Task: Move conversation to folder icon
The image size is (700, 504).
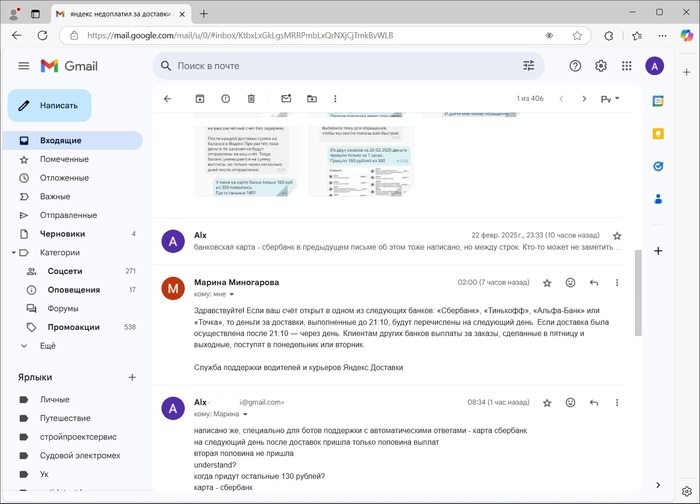Action: pyautogui.click(x=312, y=99)
